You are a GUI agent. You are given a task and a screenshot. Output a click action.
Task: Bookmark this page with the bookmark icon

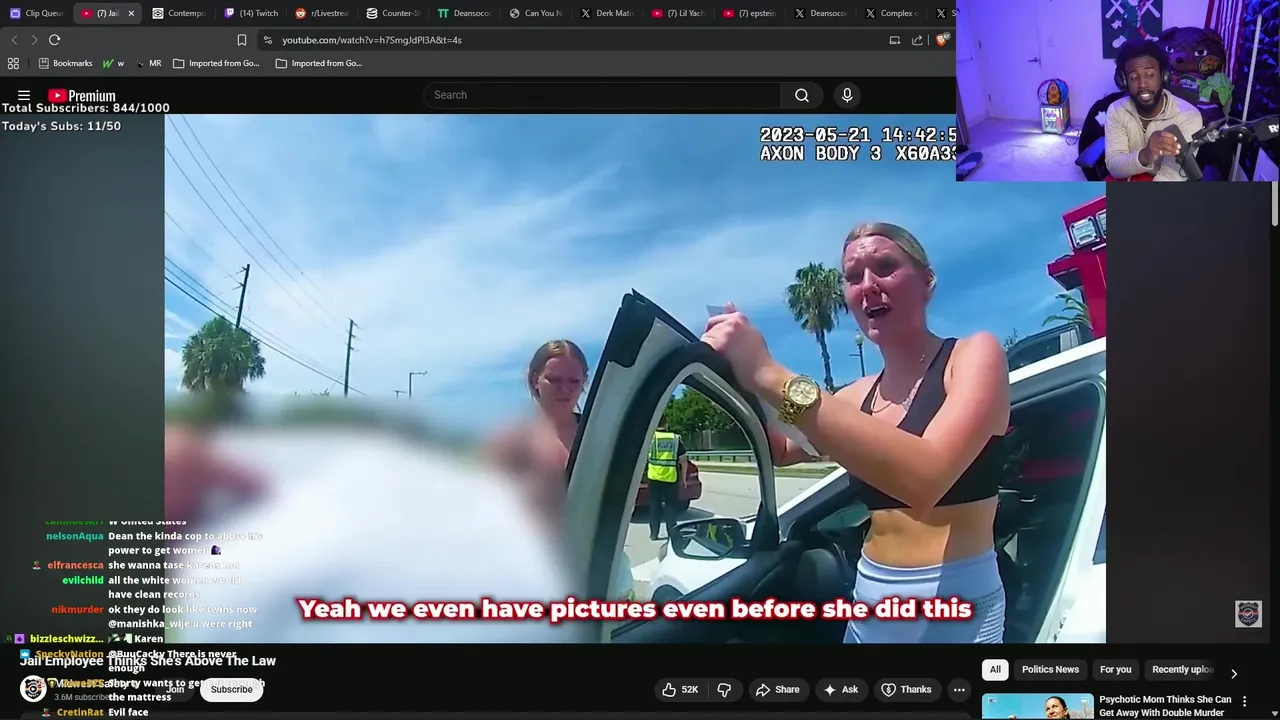point(241,40)
